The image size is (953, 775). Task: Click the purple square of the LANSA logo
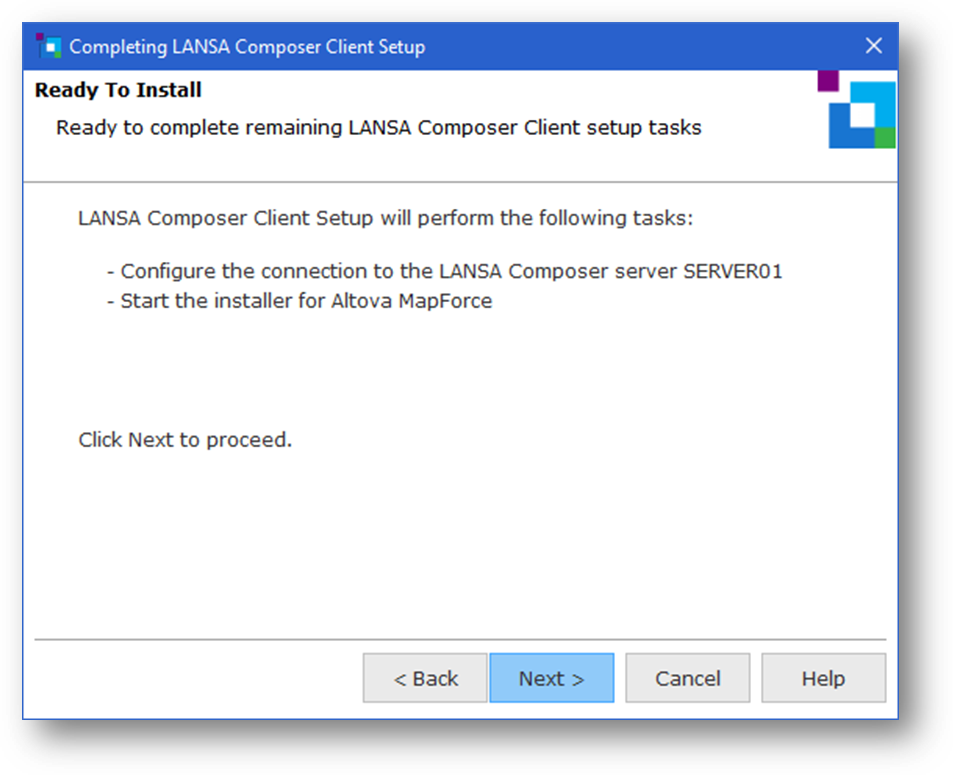point(828,80)
